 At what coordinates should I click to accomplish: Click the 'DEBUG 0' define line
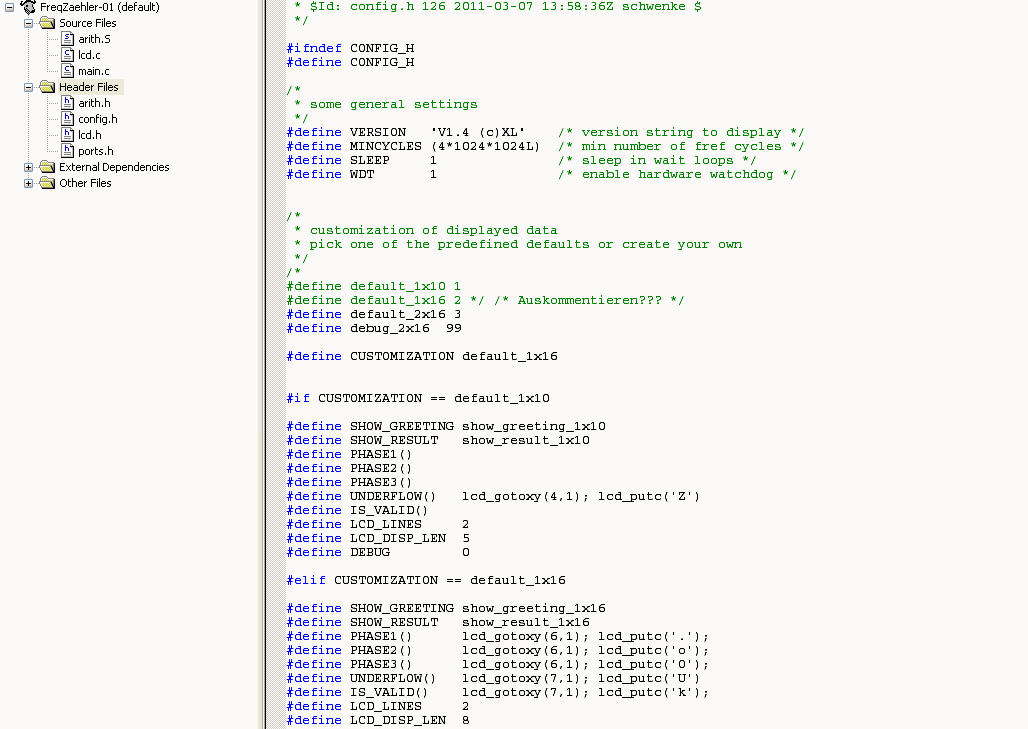378,552
